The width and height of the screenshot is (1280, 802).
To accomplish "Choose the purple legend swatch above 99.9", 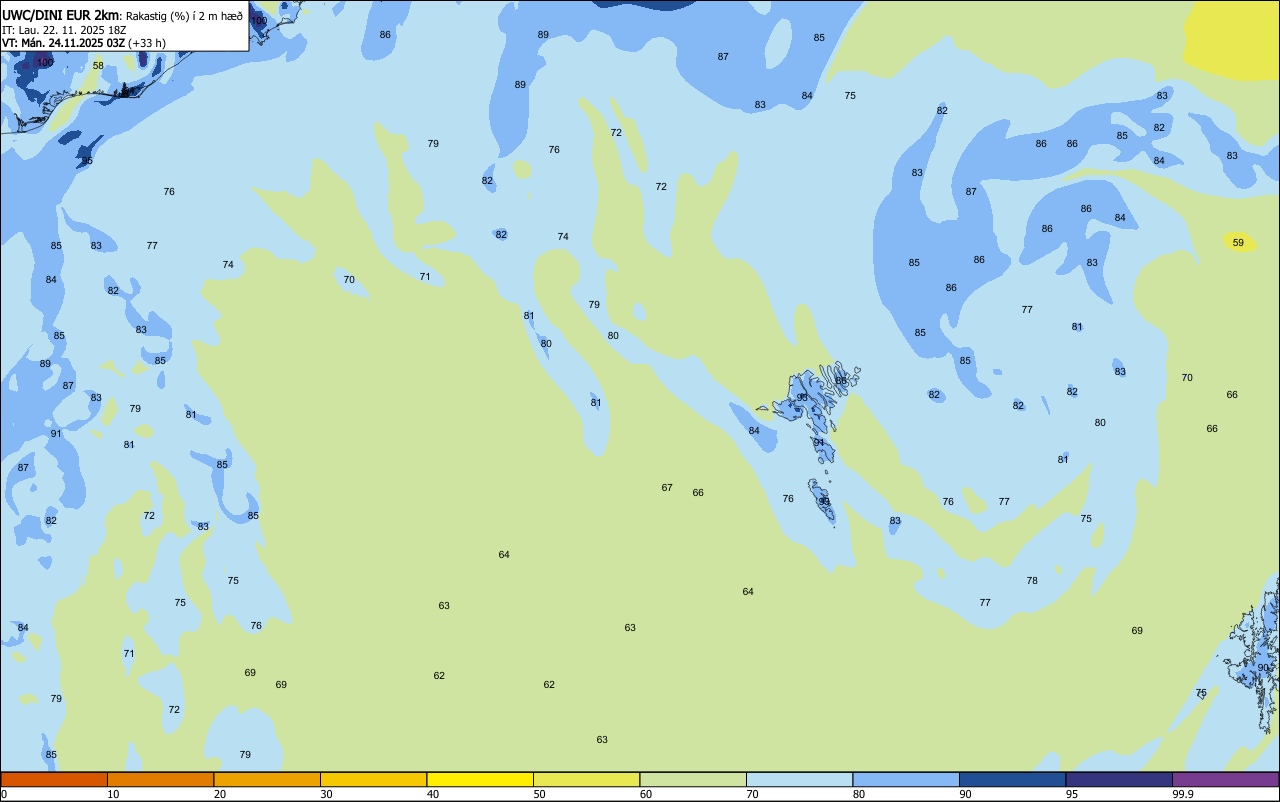I will pyautogui.click(x=1225, y=779).
